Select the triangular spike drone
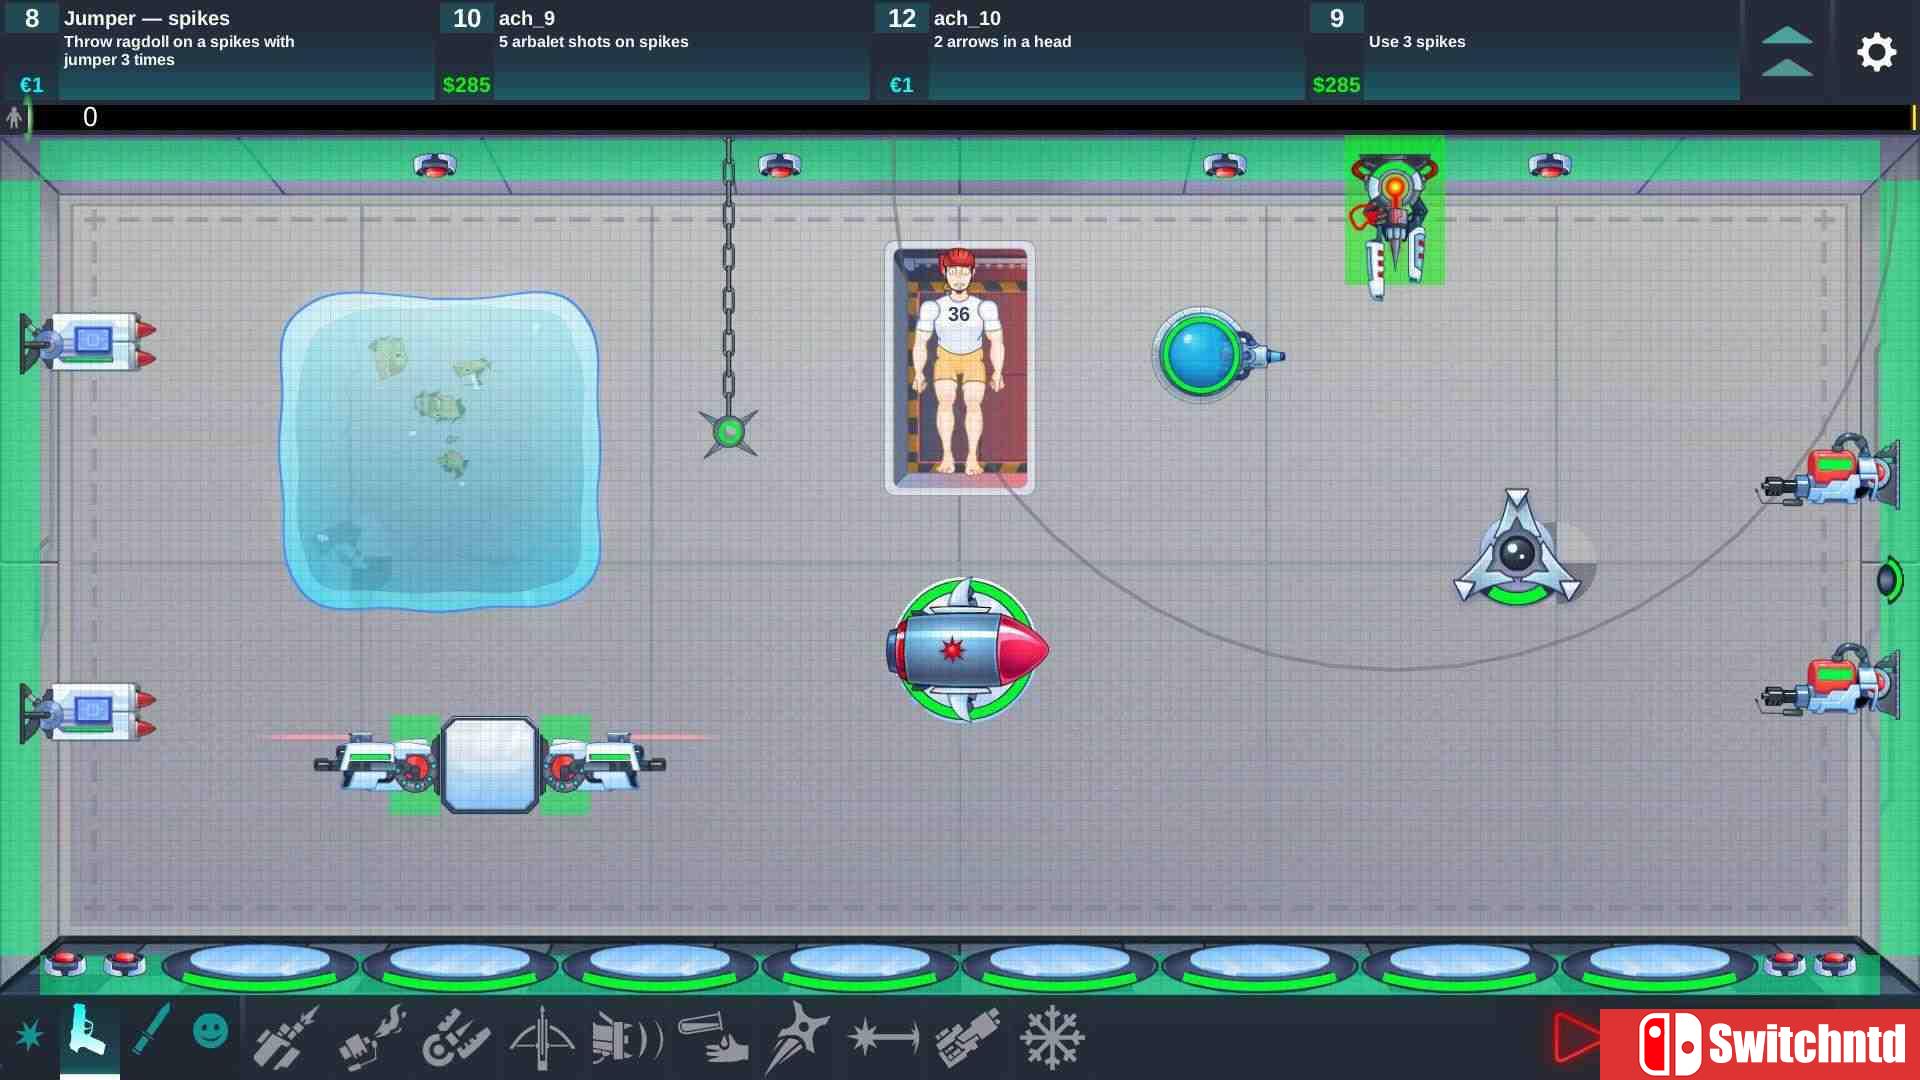The width and height of the screenshot is (1920, 1080). tap(1517, 550)
